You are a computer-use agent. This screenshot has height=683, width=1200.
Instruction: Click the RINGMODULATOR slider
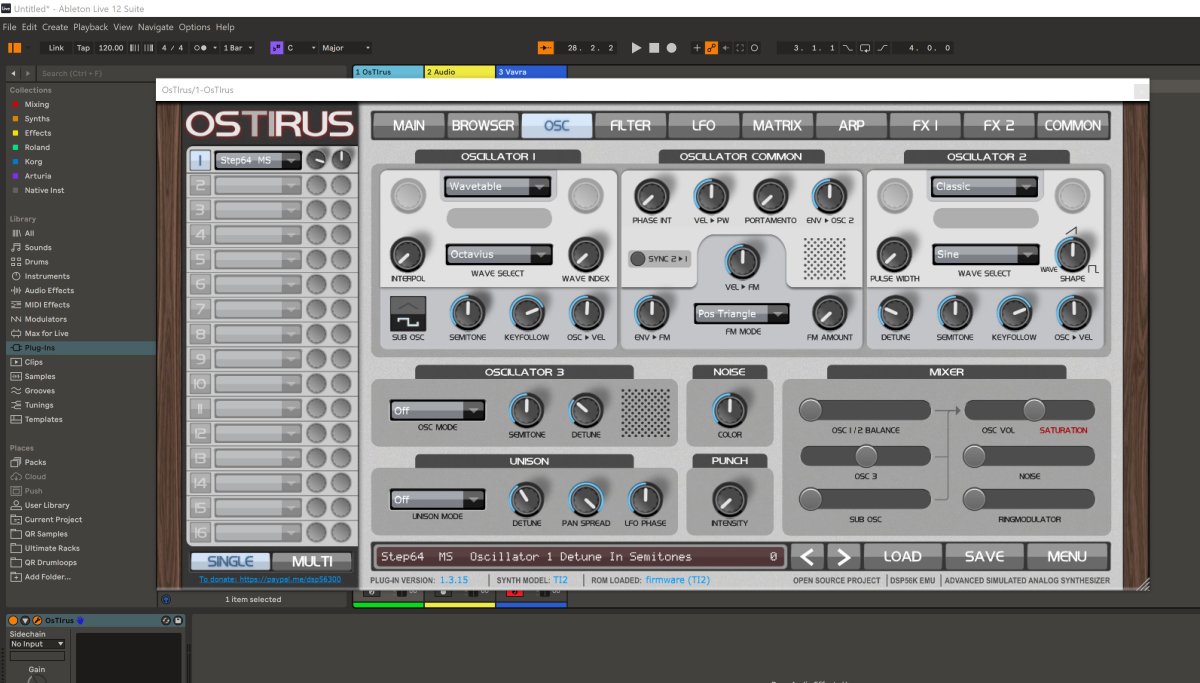point(1029,499)
